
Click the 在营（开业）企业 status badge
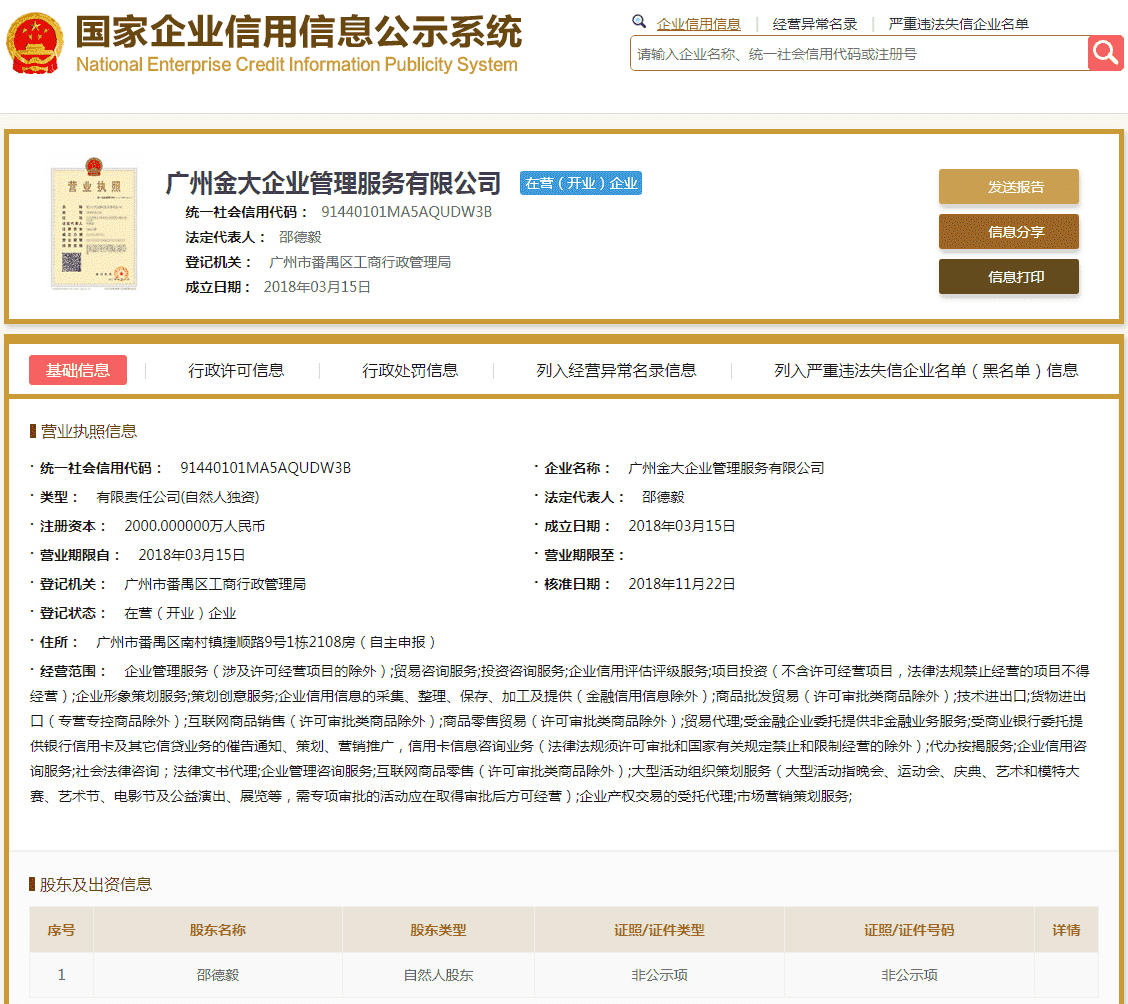[581, 183]
